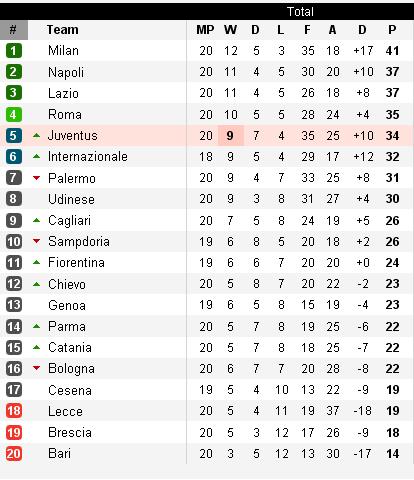Viewport: 414px width, 480px height.
Task: Click the red rank 20 badge
Action: pos(14,454)
